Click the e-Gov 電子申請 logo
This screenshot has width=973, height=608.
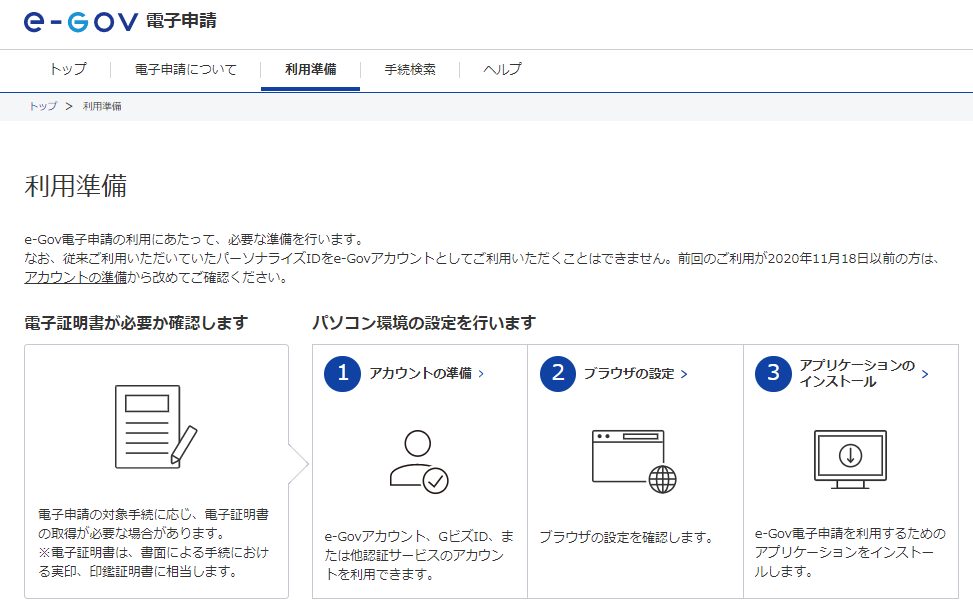[x=120, y=22]
